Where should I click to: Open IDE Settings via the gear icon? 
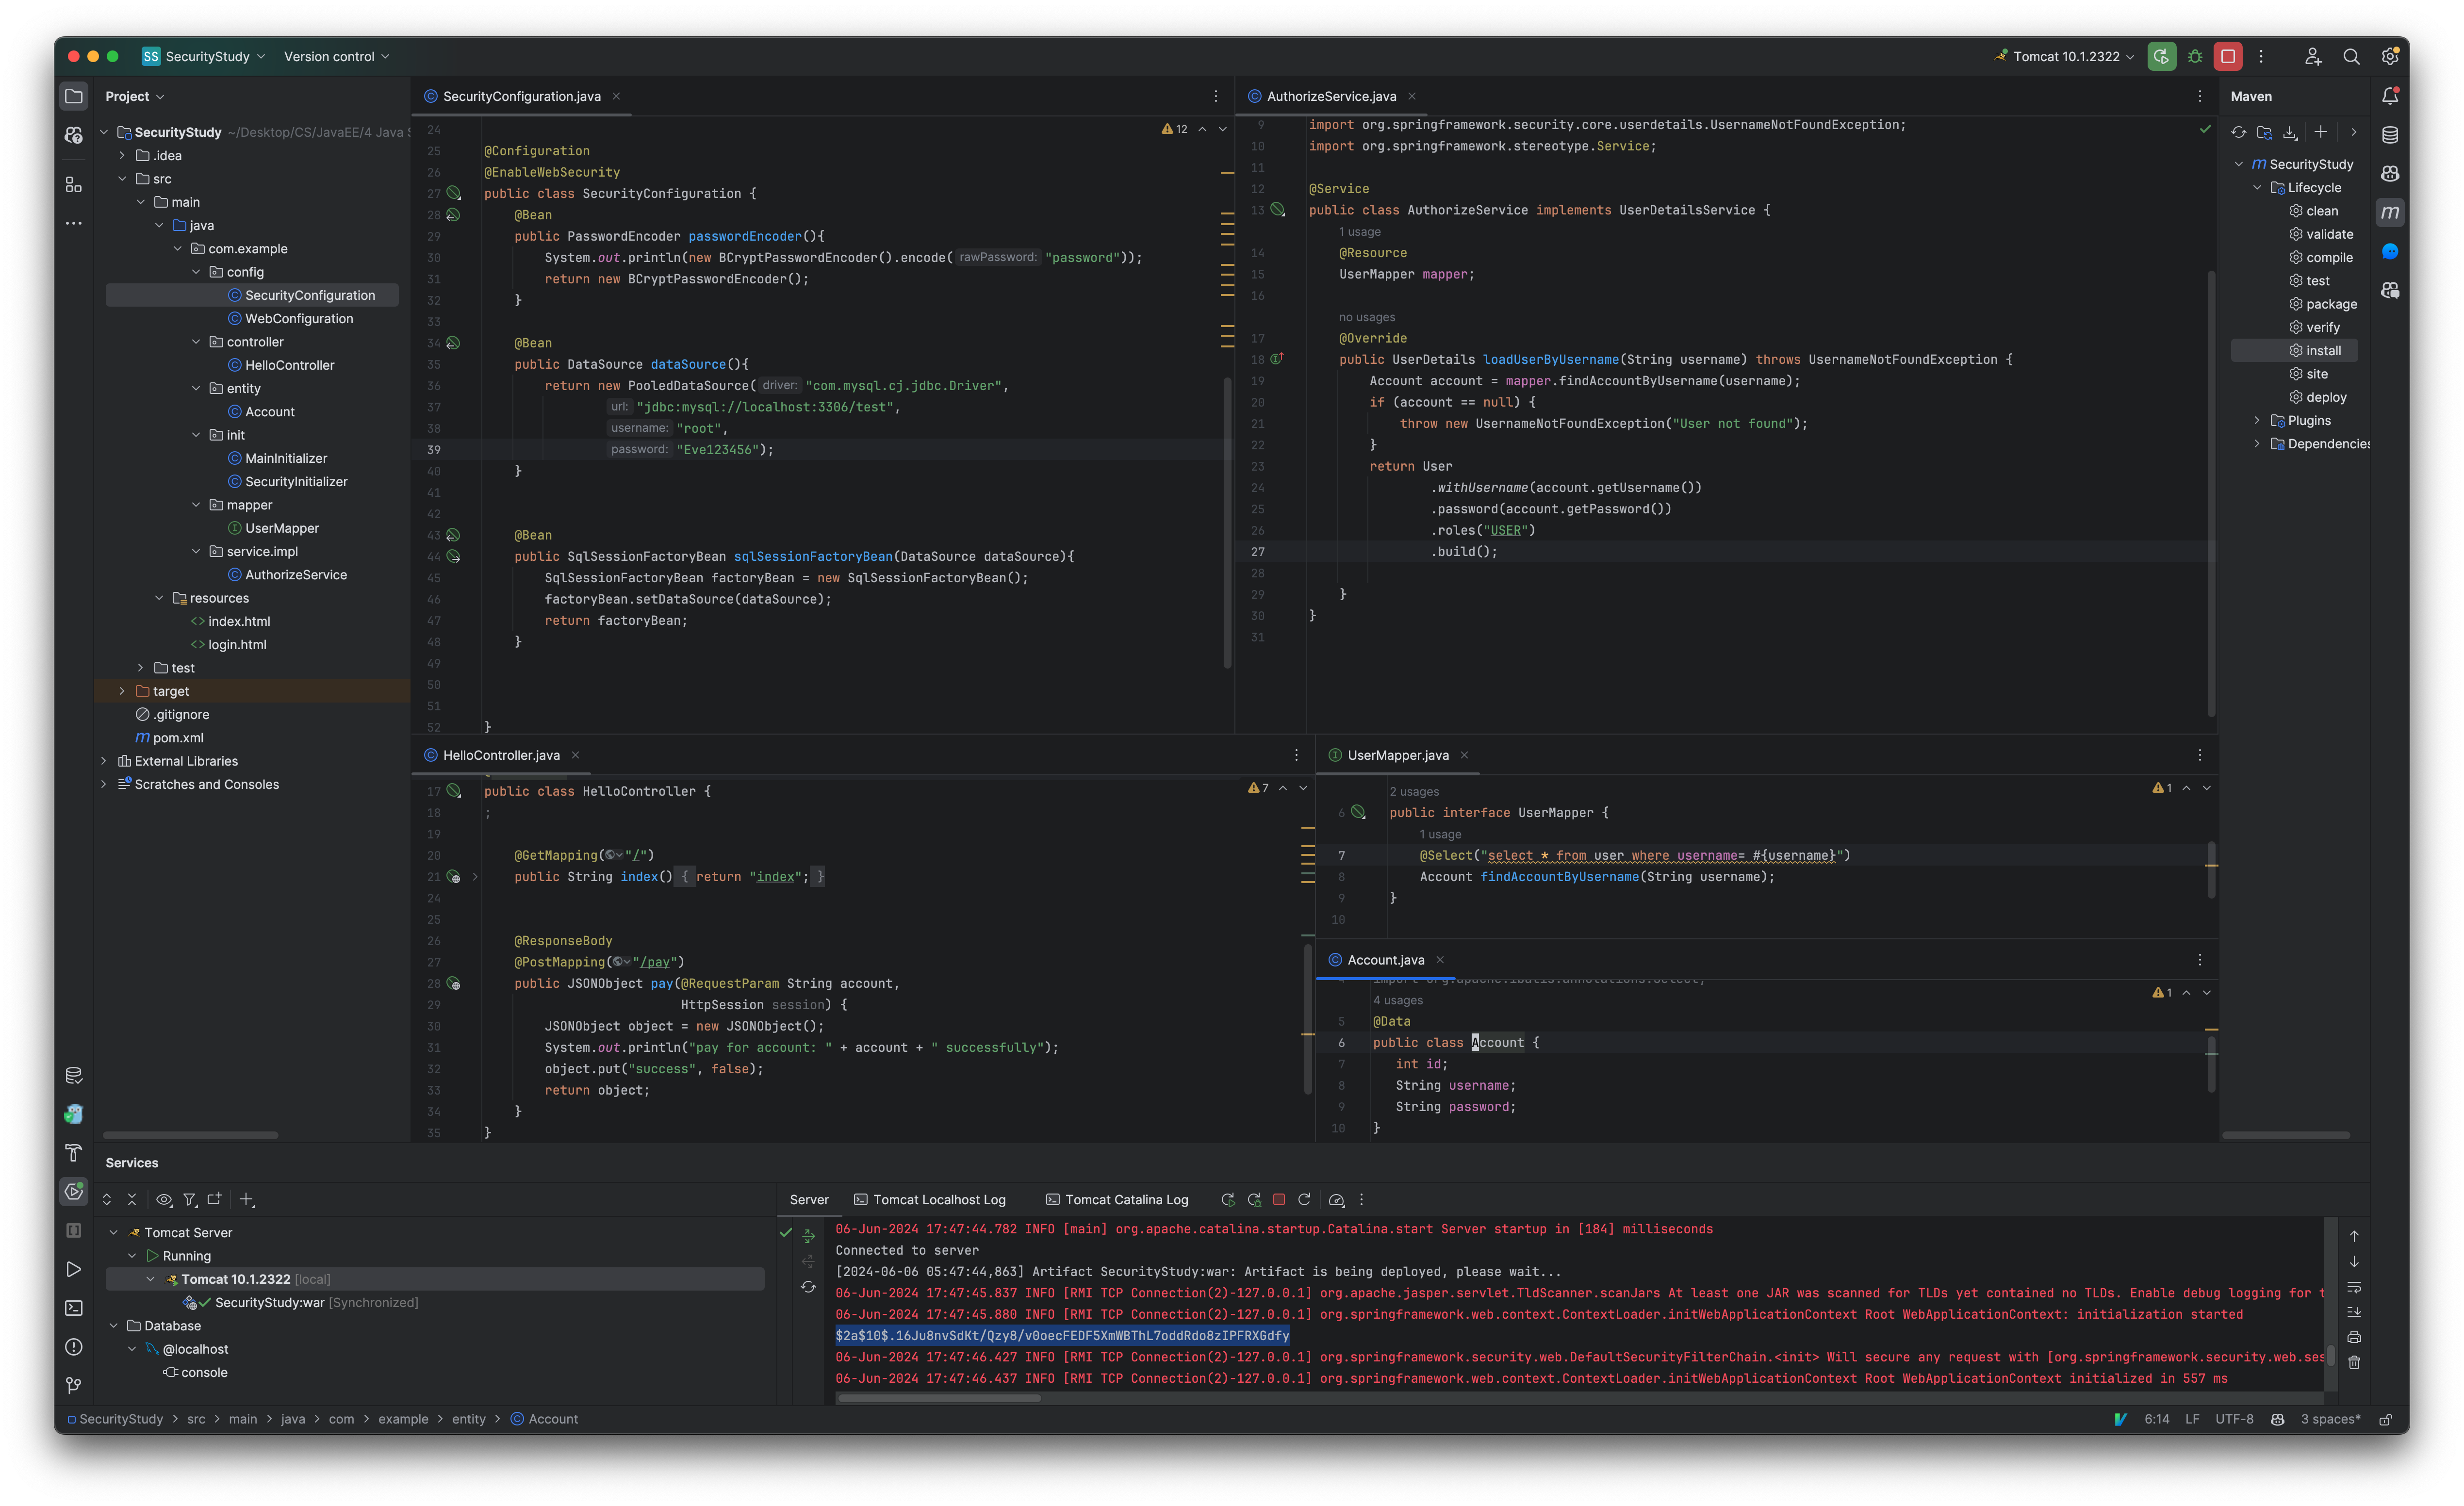pyautogui.click(x=2391, y=56)
